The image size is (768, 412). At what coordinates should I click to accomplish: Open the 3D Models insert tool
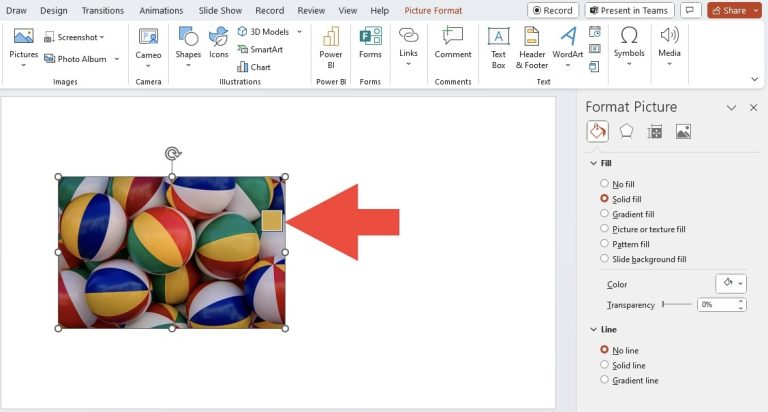click(262, 32)
